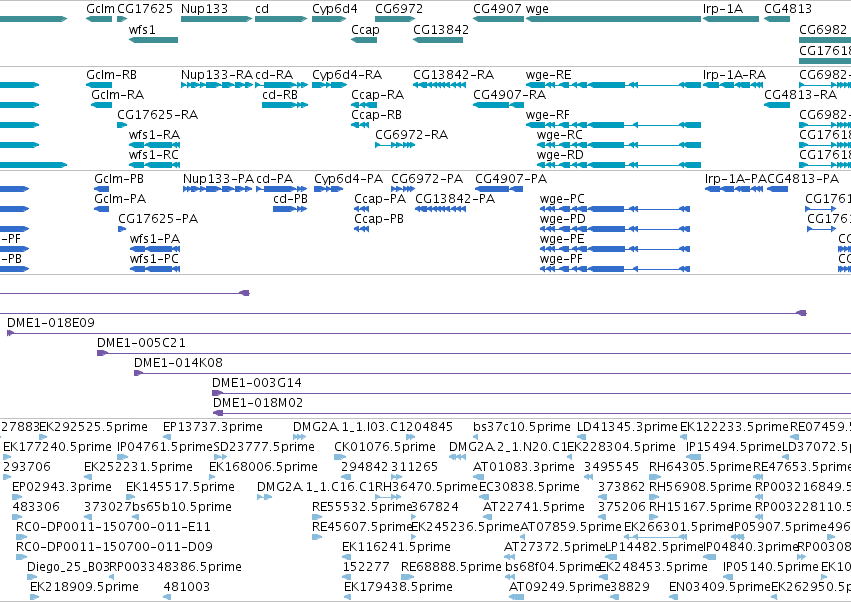Screen dimensions: 851x602
Task: Click the Cyp6d4-PA protein label
Action: tap(348, 179)
